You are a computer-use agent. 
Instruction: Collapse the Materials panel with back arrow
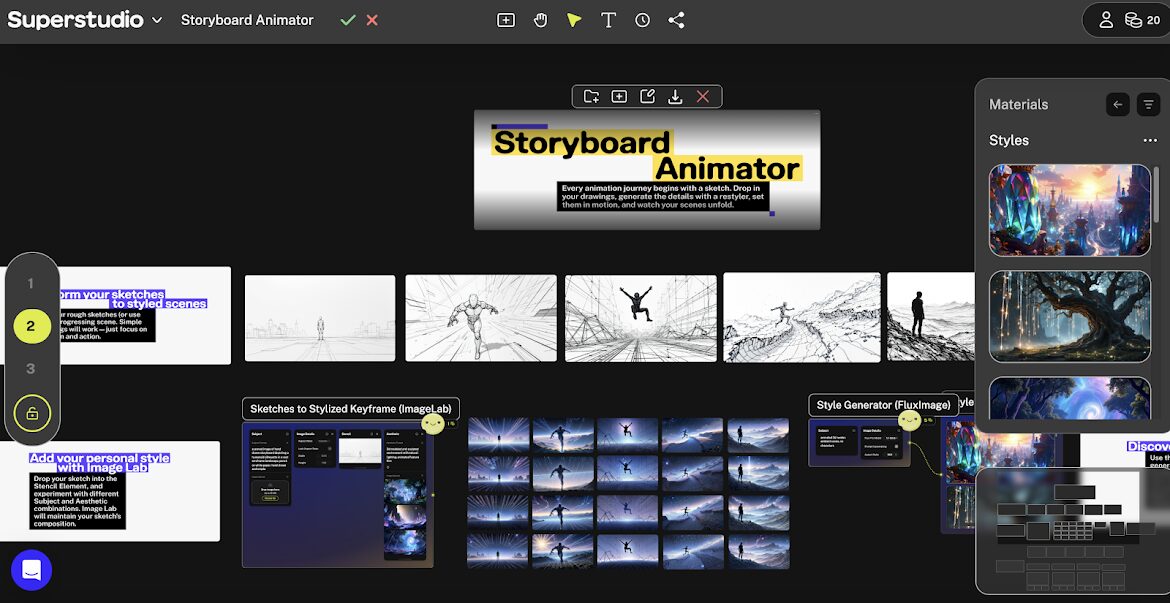pyautogui.click(x=1118, y=104)
